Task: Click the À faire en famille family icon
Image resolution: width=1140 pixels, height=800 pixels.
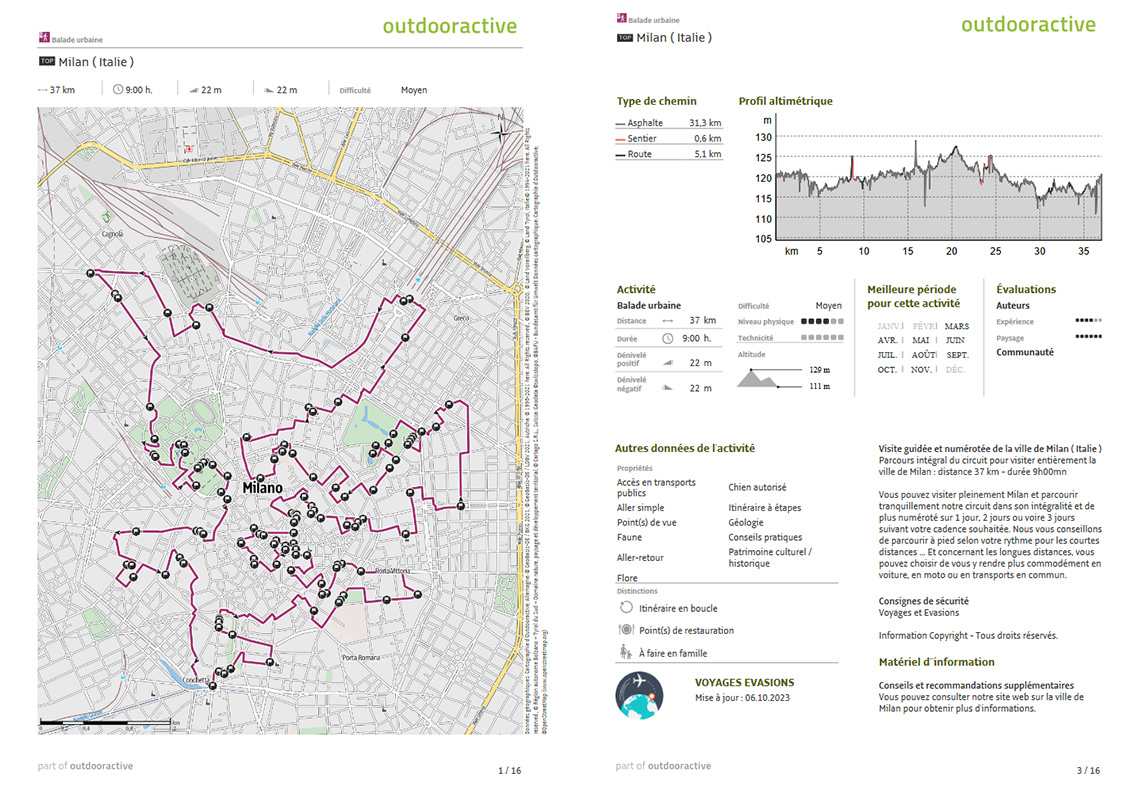Action: pyautogui.click(x=625, y=652)
